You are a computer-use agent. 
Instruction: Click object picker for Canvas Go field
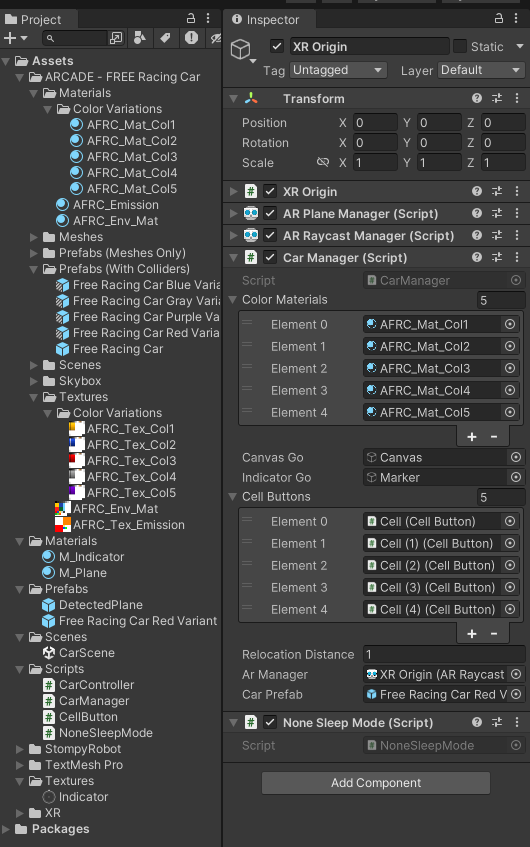[x=516, y=457]
